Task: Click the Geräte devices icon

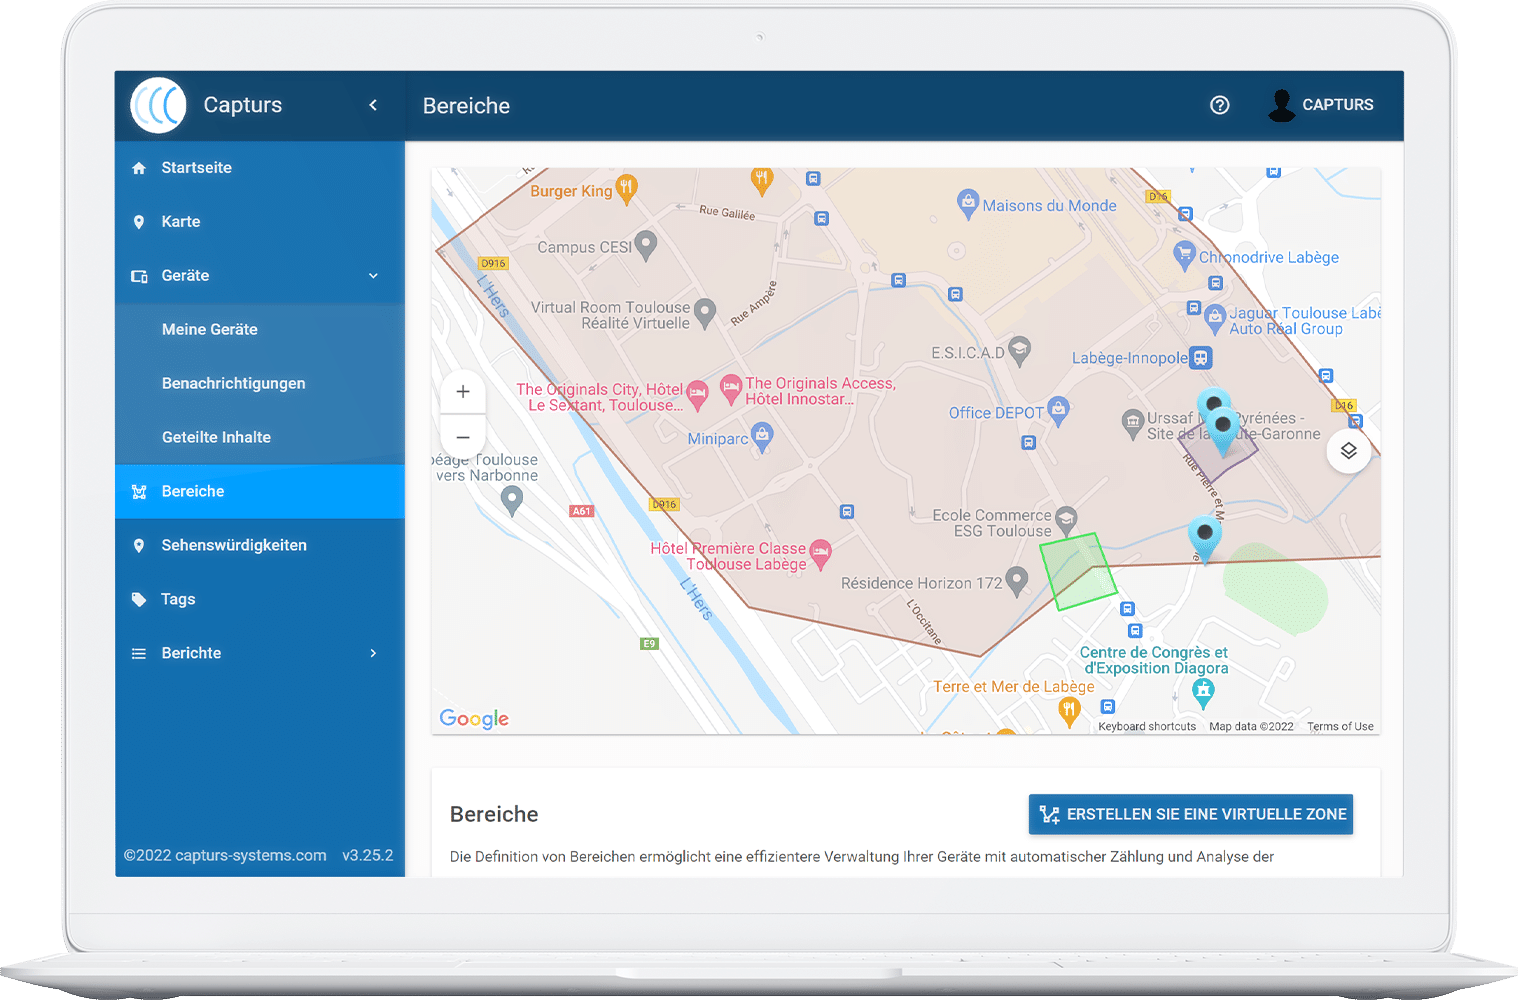Action: coord(139,276)
